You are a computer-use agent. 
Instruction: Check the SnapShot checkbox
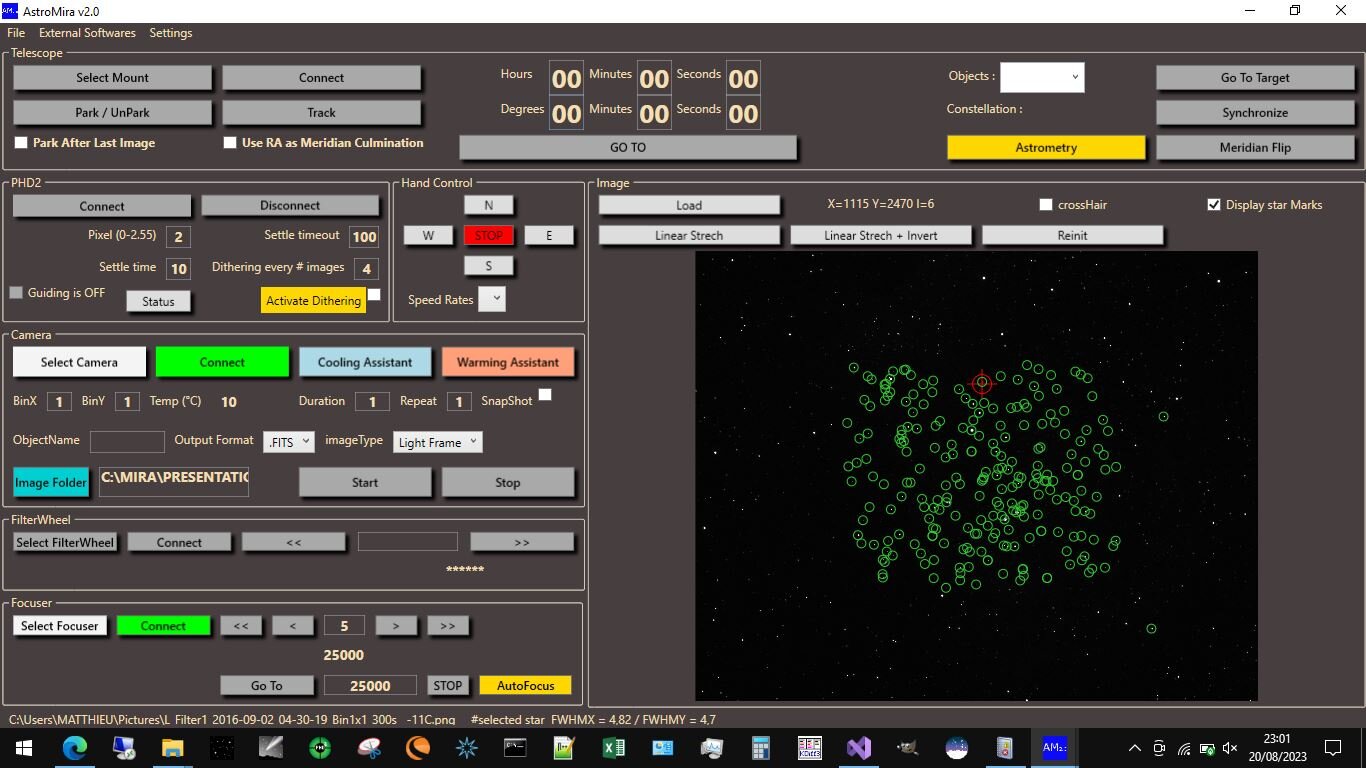[x=545, y=395]
